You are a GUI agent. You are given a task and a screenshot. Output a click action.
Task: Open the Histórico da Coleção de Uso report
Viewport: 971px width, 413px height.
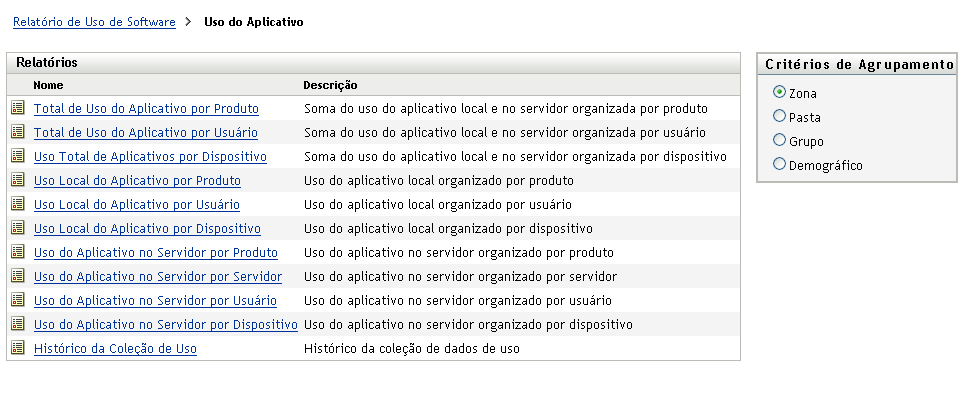click(115, 349)
